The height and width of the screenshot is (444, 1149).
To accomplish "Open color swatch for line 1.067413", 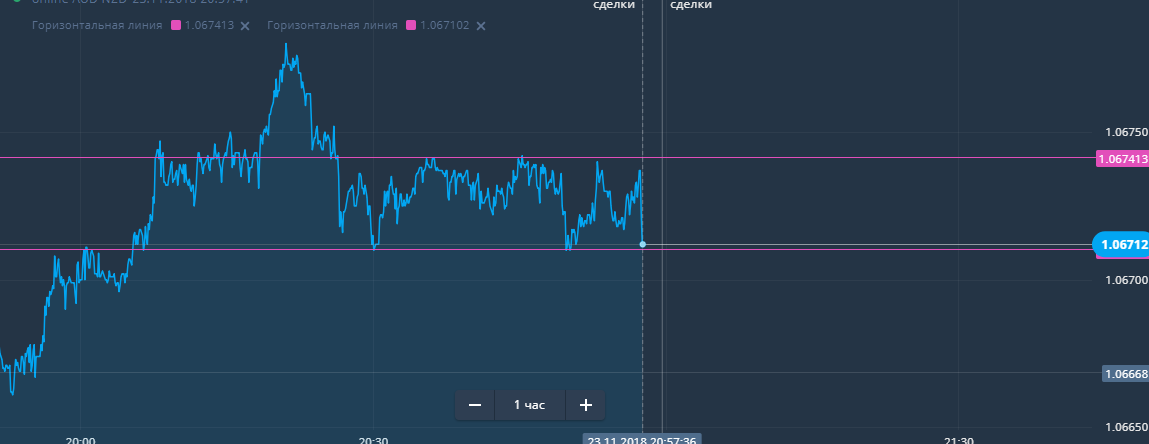I will click(x=176, y=25).
